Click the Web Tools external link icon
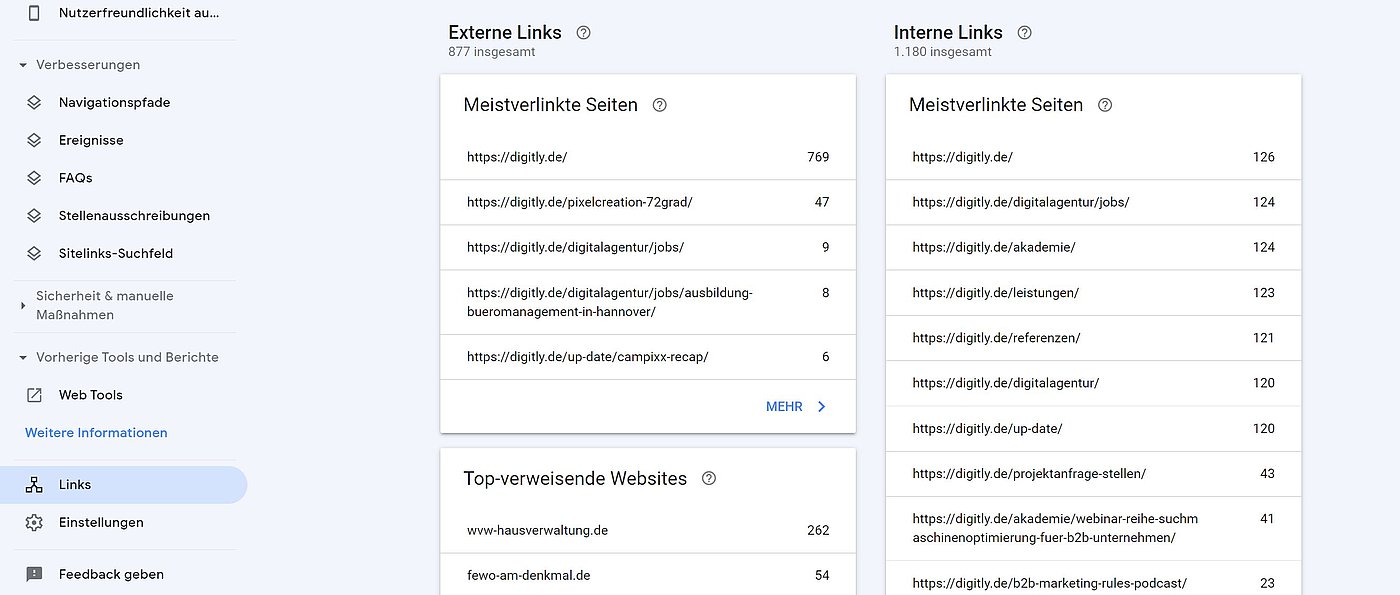The height and width of the screenshot is (595, 1400). click(x=34, y=395)
